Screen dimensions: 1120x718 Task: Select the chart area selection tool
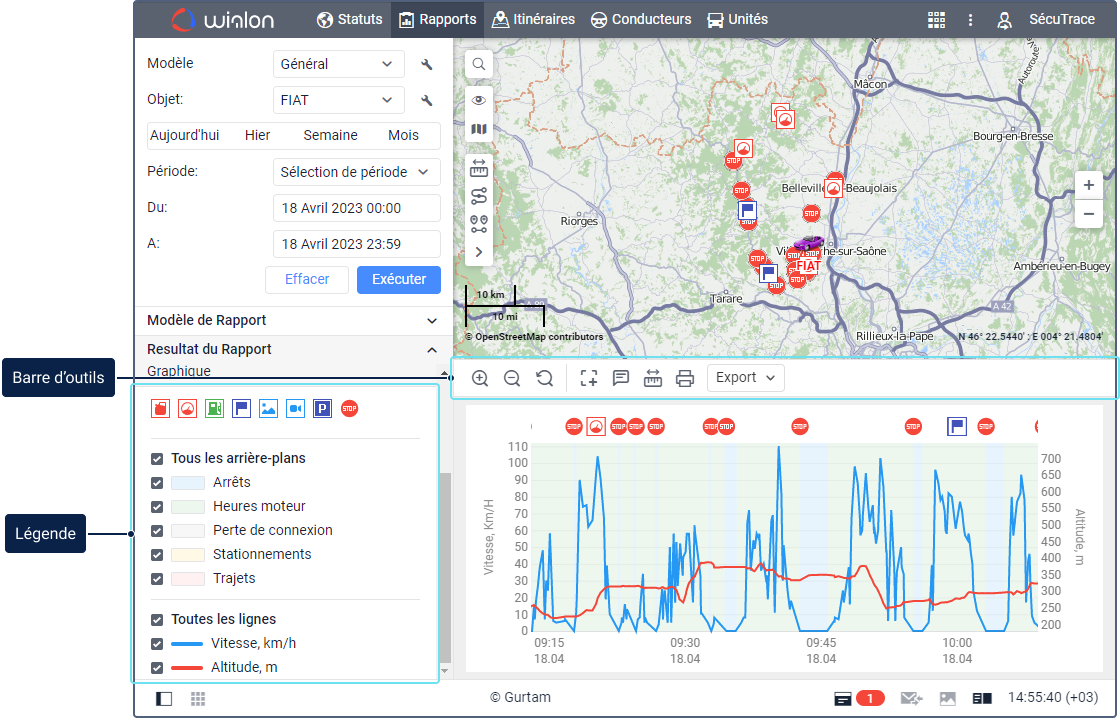(x=589, y=378)
